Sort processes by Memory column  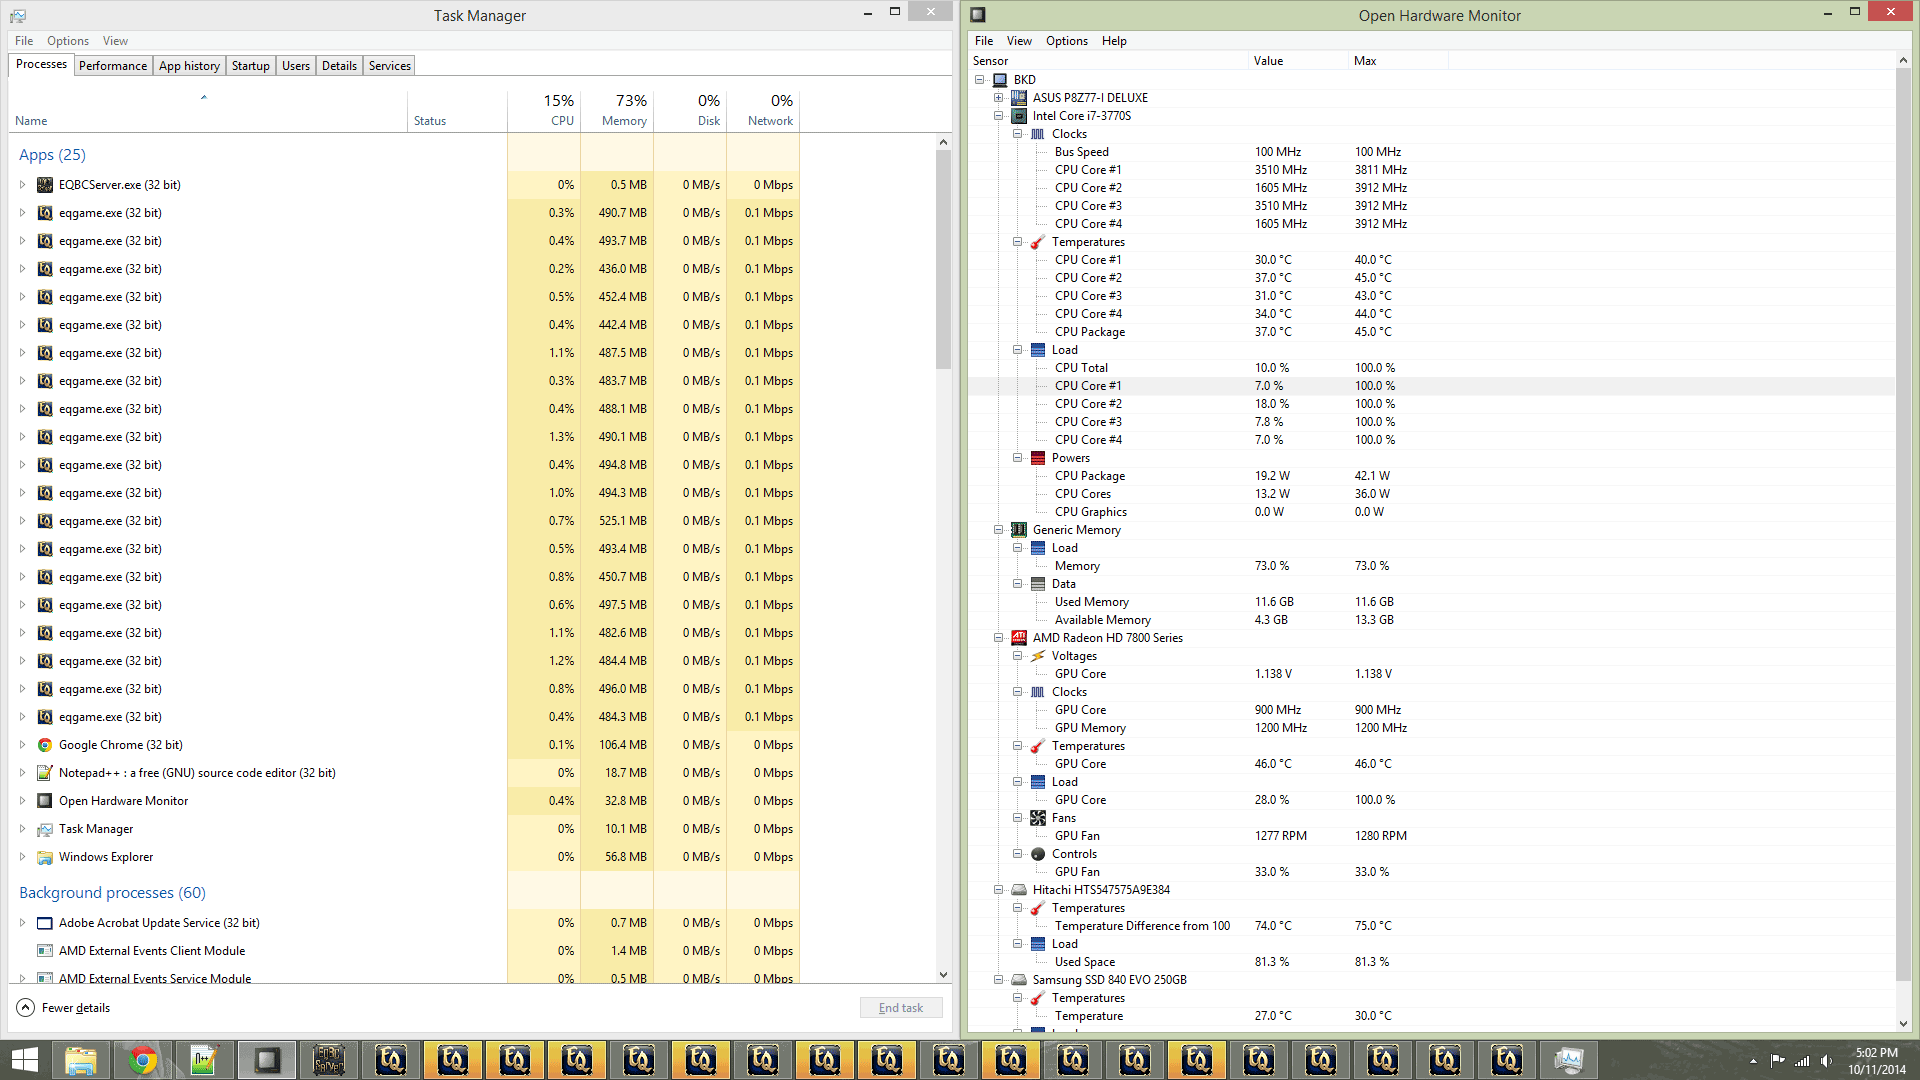pyautogui.click(x=617, y=110)
